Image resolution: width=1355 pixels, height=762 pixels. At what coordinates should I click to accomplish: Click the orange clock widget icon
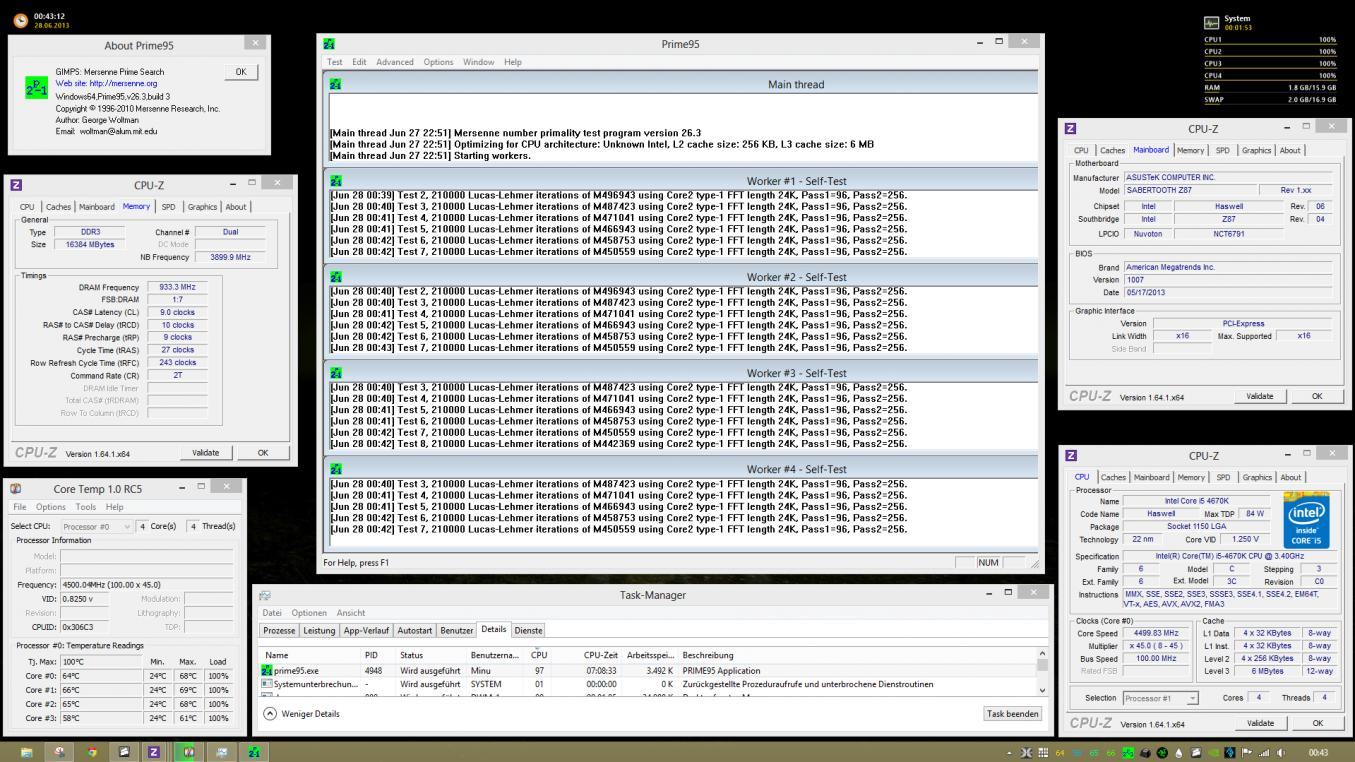tap(21, 20)
